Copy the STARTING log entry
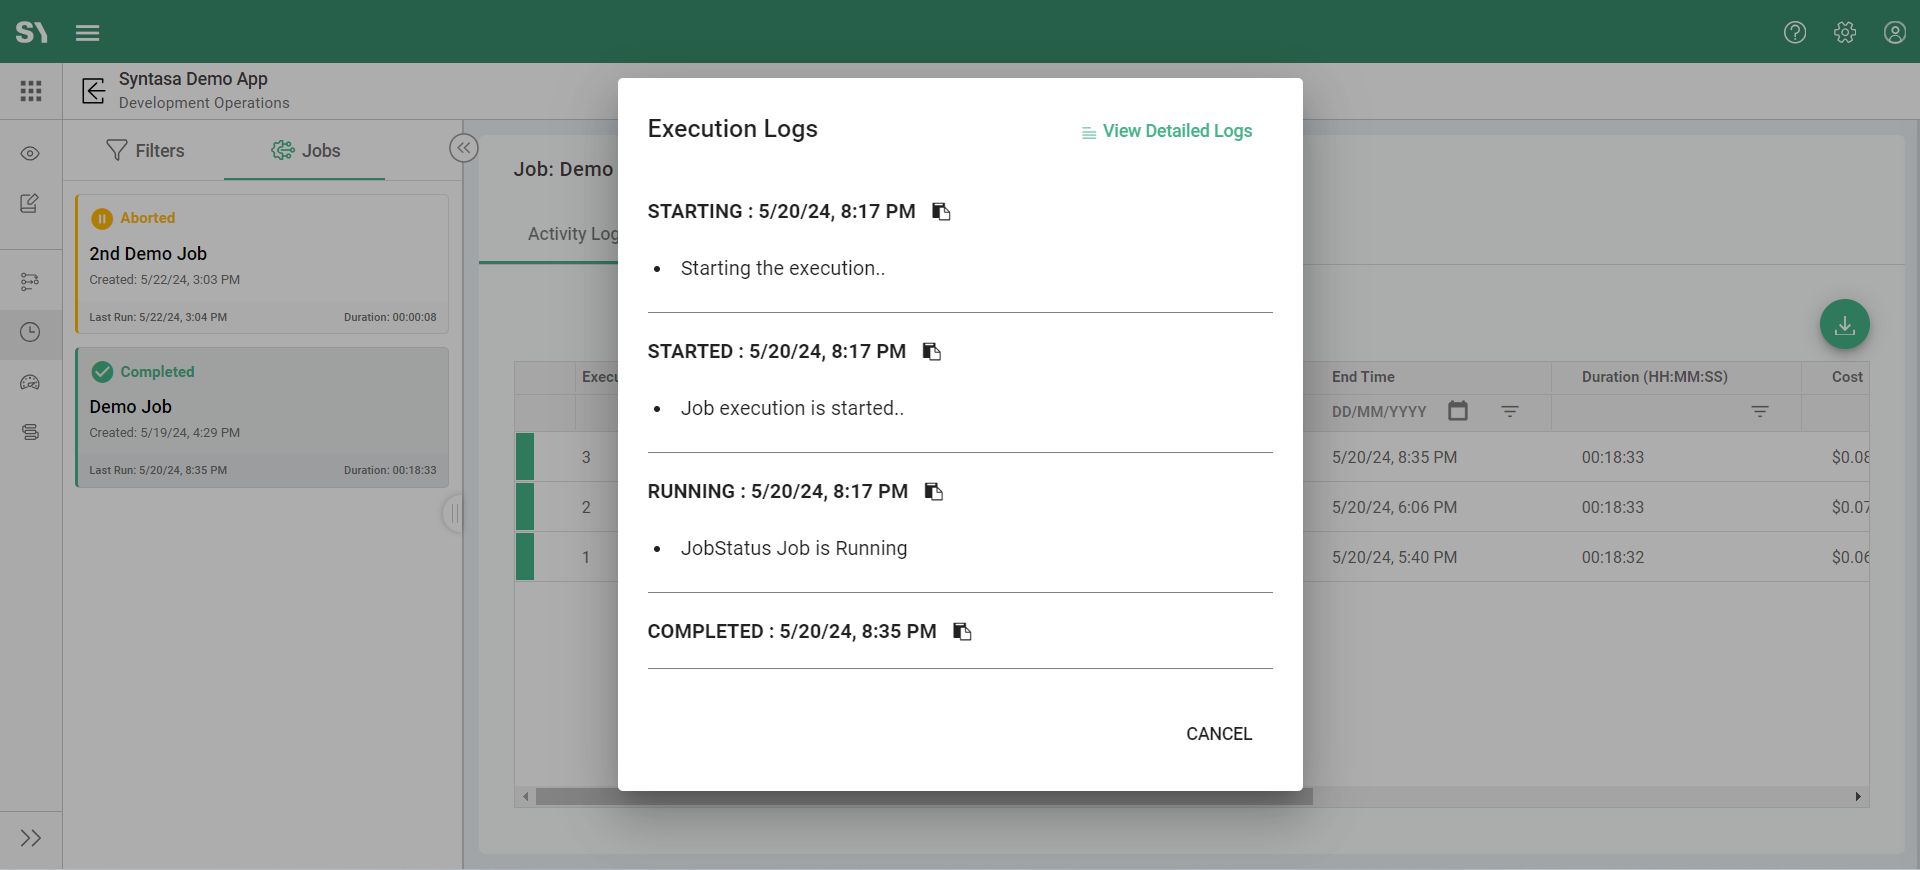This screenshot has width=1920, height=870. 941,211
